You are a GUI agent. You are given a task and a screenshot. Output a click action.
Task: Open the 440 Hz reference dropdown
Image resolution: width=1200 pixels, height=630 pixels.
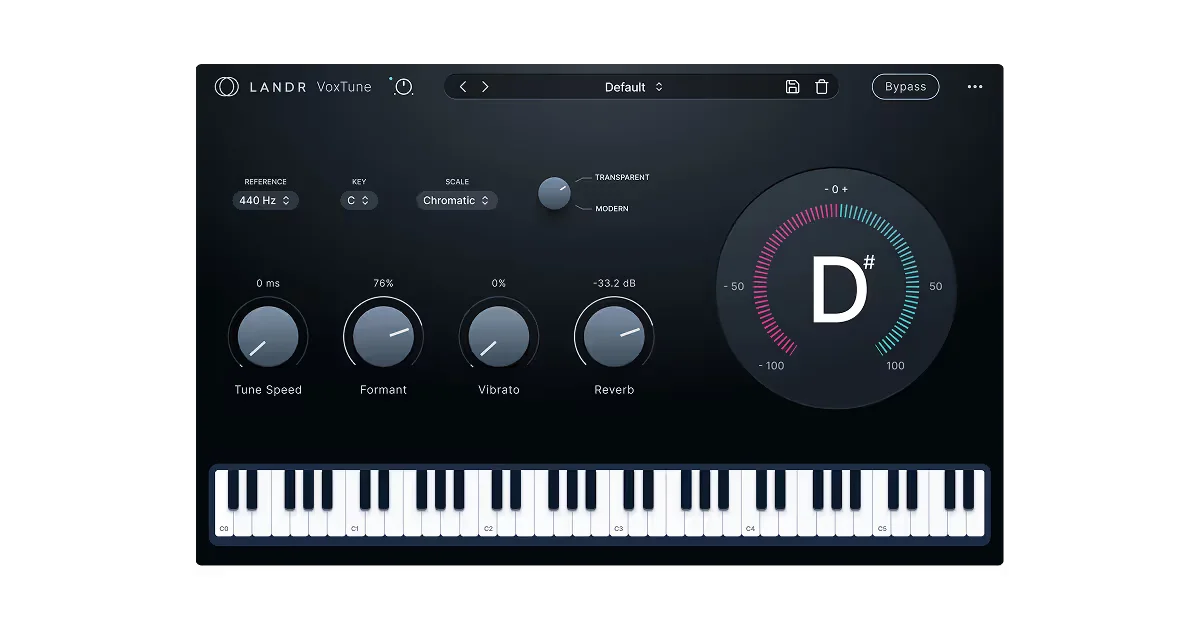(265, 200)
